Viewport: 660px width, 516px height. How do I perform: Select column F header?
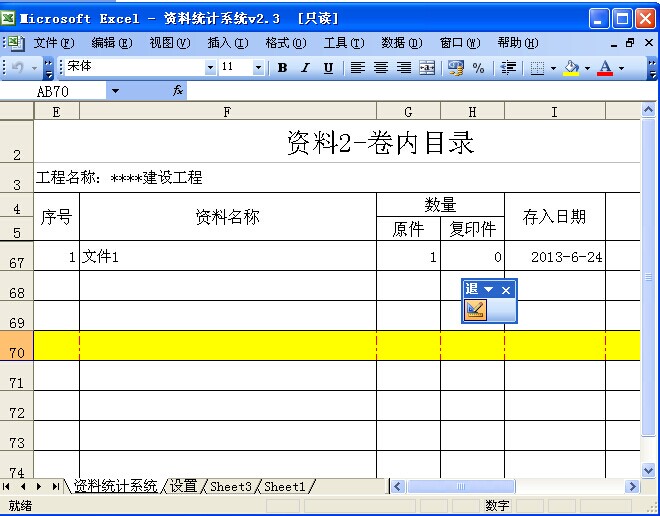228,112
